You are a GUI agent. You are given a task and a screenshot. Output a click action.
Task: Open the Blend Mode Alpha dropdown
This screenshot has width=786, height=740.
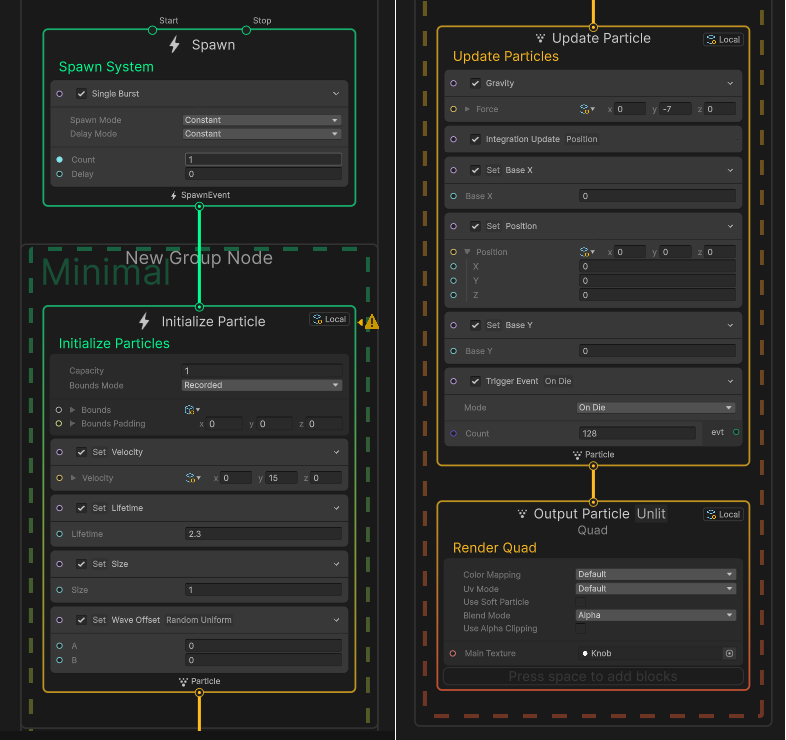(656, 615)
